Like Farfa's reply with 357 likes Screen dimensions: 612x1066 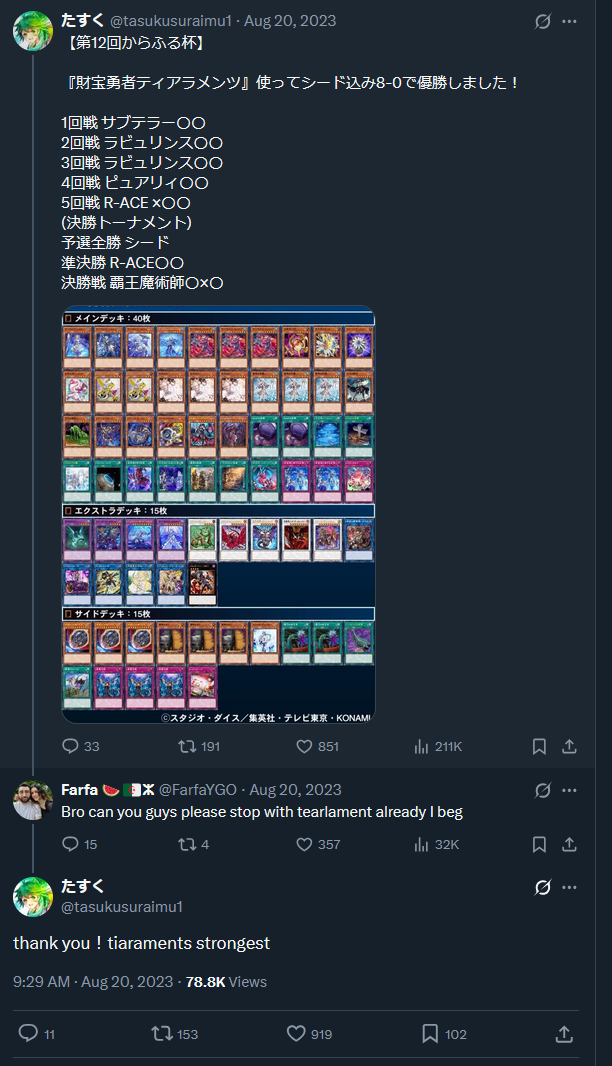(x=318, y=844)
